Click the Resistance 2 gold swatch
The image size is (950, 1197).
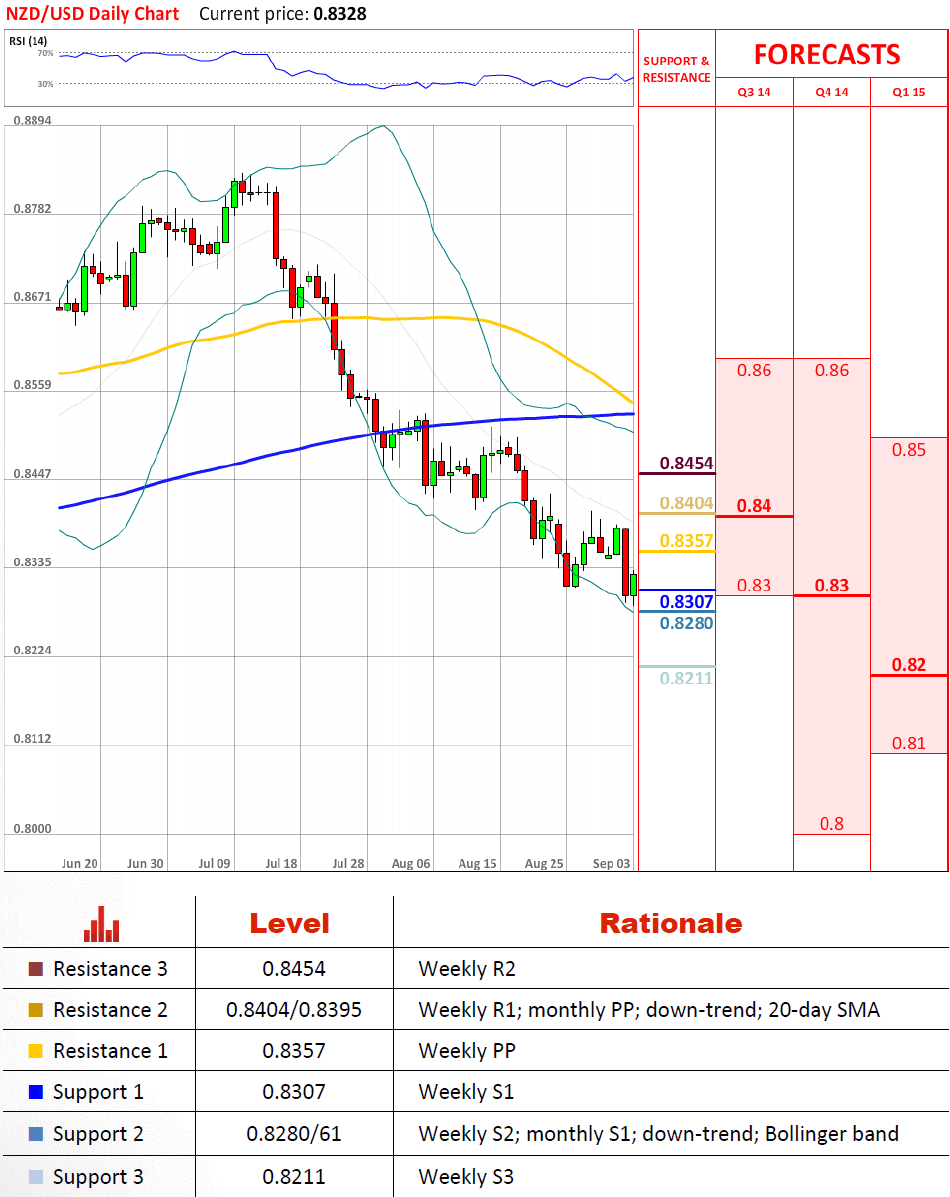tap(36, 1010)
